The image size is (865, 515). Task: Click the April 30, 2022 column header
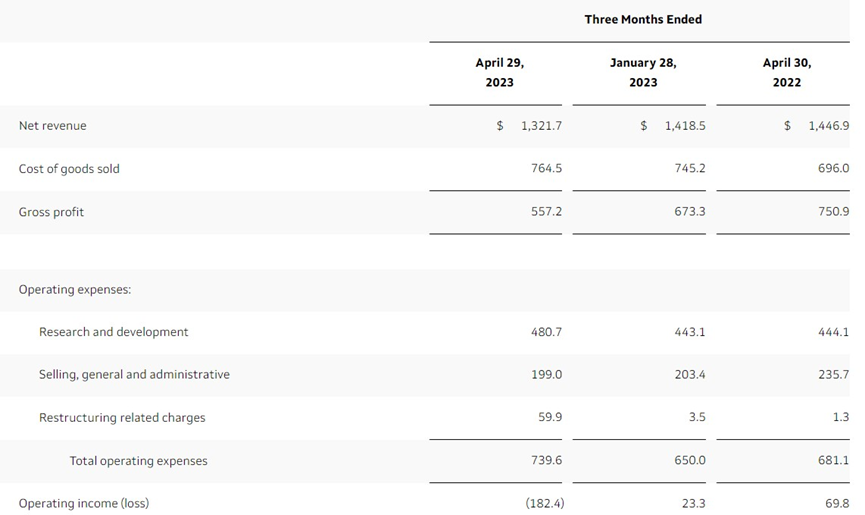[787, 72]
